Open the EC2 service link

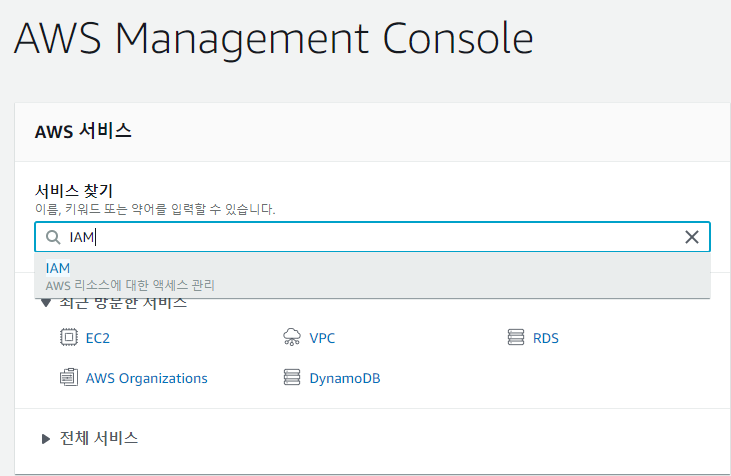click(x=97, y=338)
